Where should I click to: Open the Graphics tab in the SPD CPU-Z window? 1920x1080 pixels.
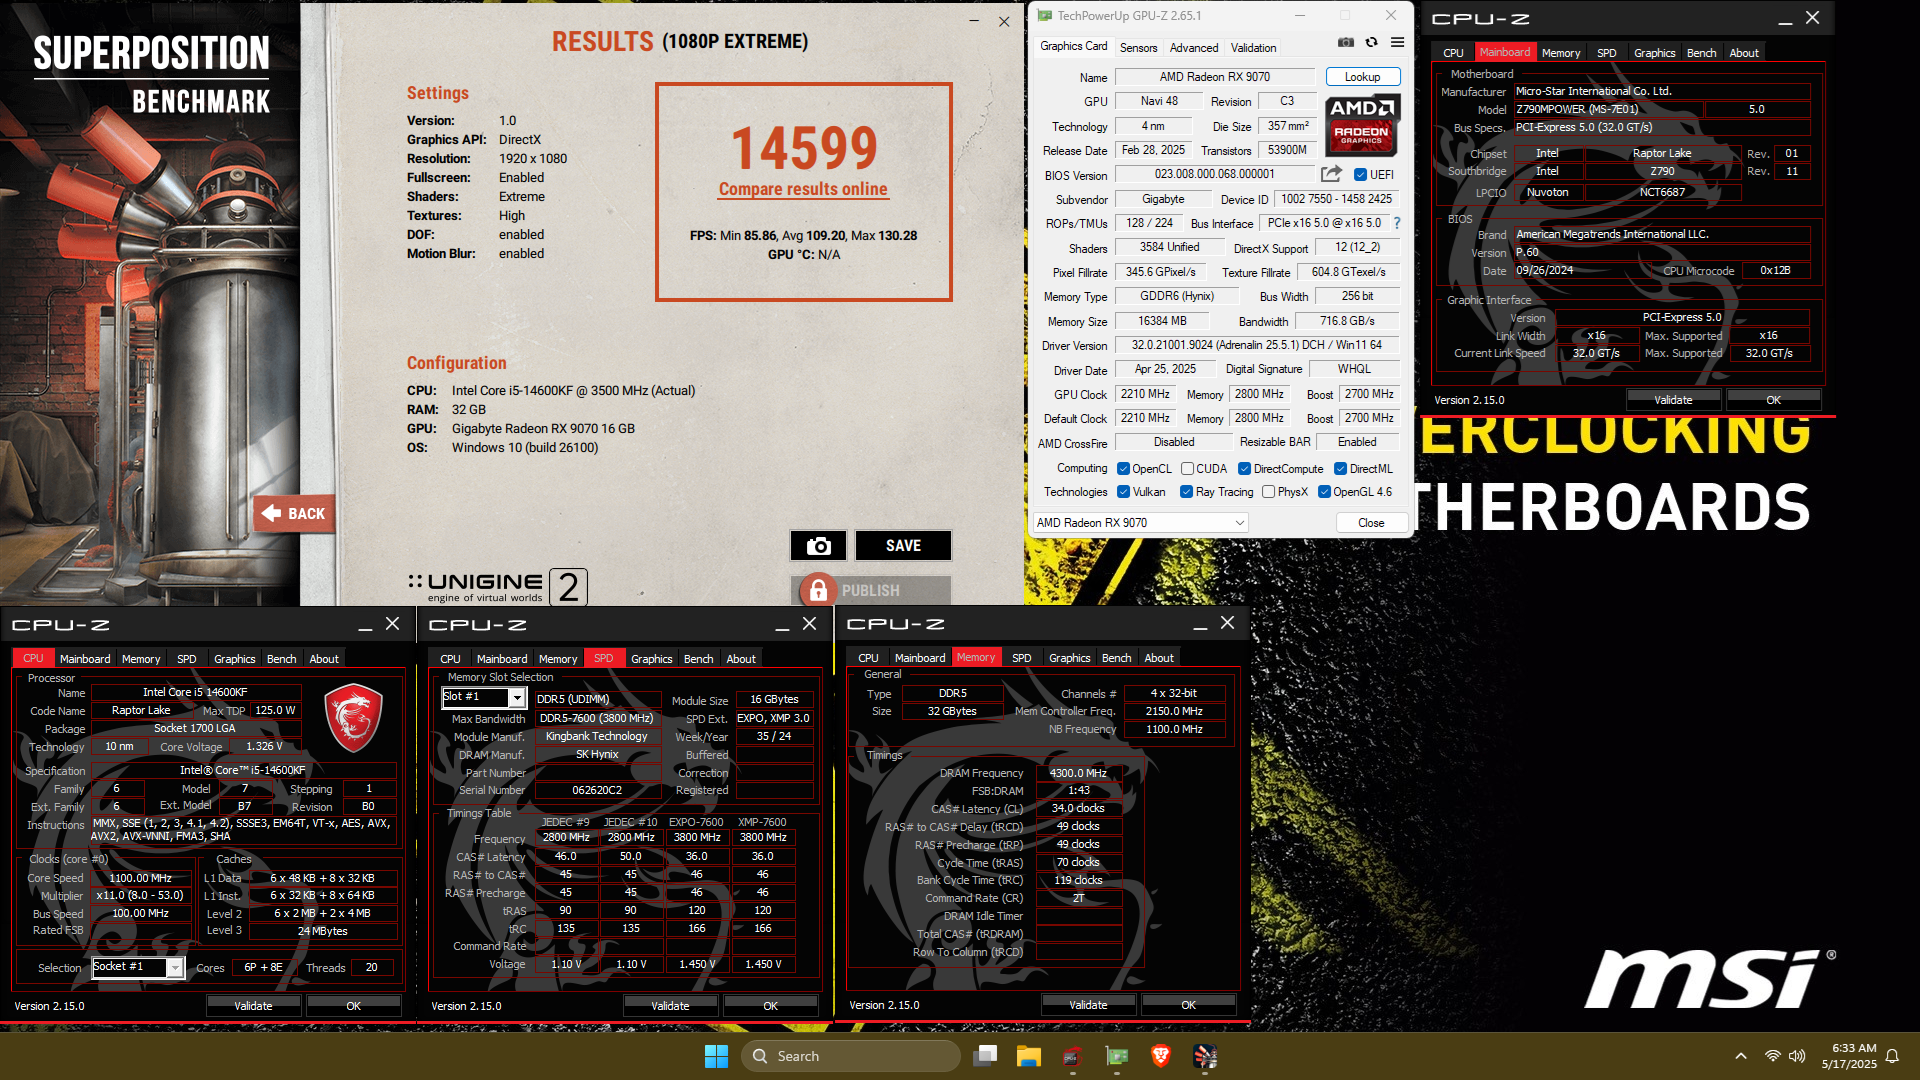(652, 659)
